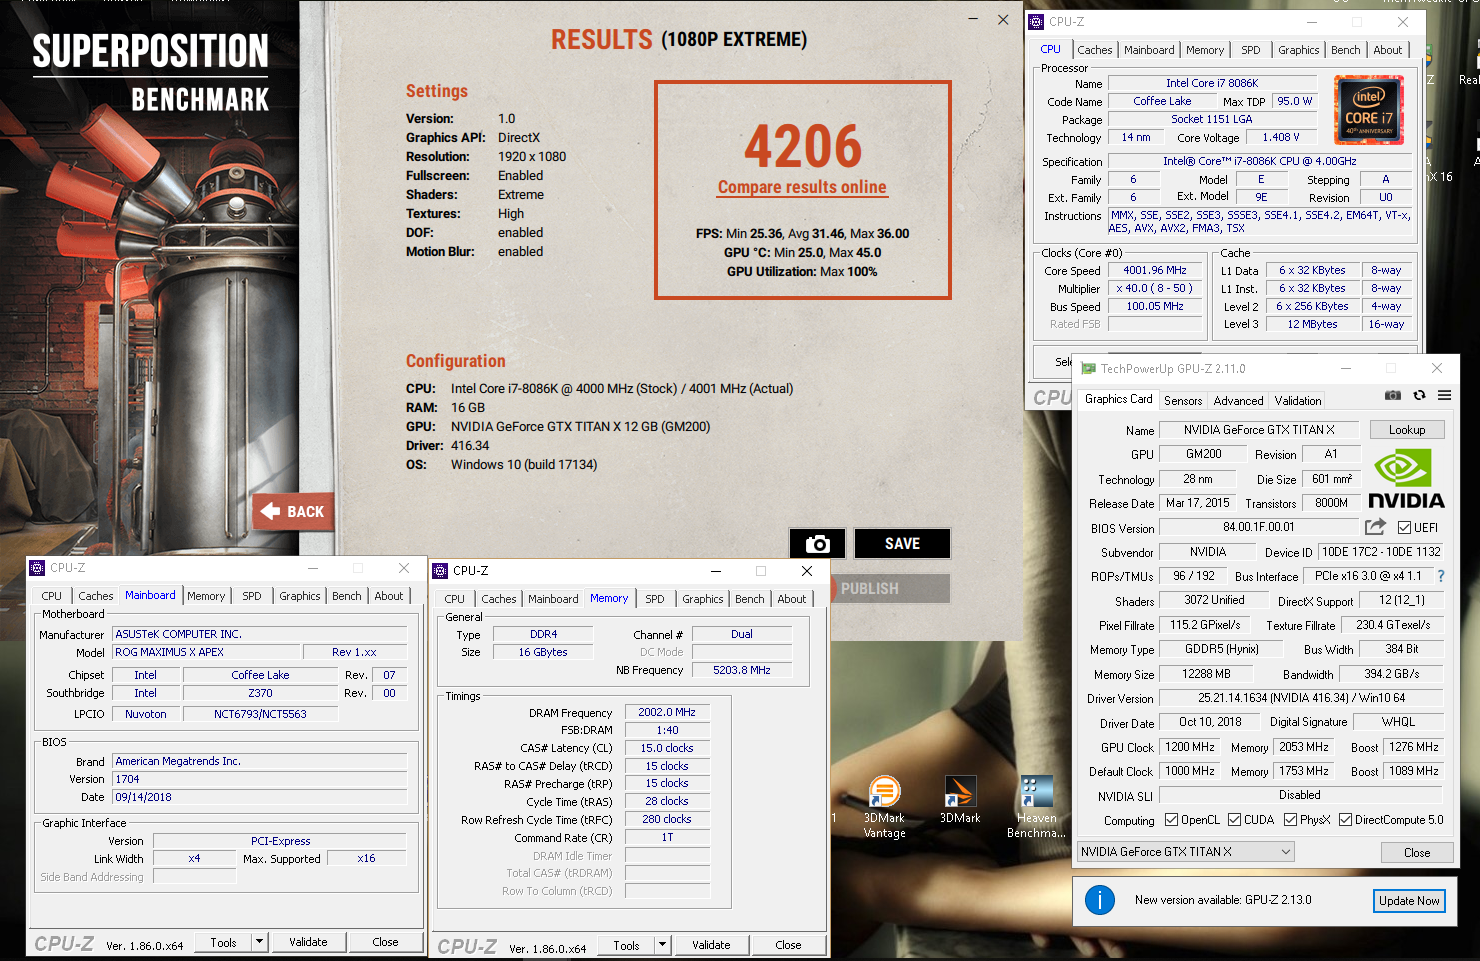Click the score 4206 in results
This screenshot has height=961, width=1480.
(802, 146)
